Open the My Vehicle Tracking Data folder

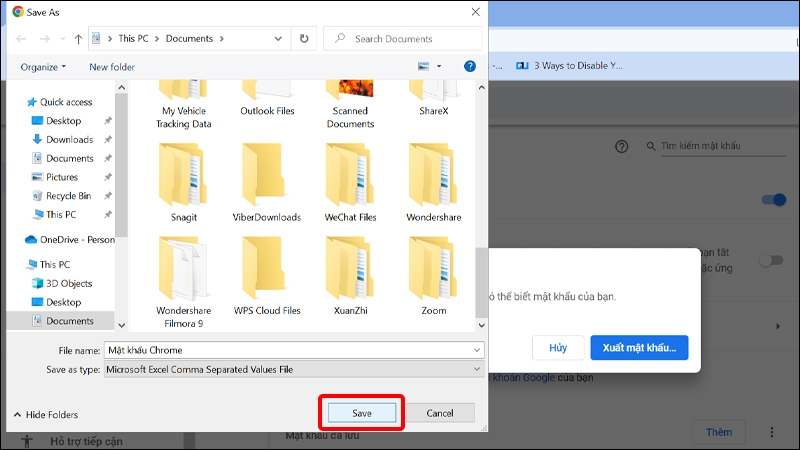point(184,104)
